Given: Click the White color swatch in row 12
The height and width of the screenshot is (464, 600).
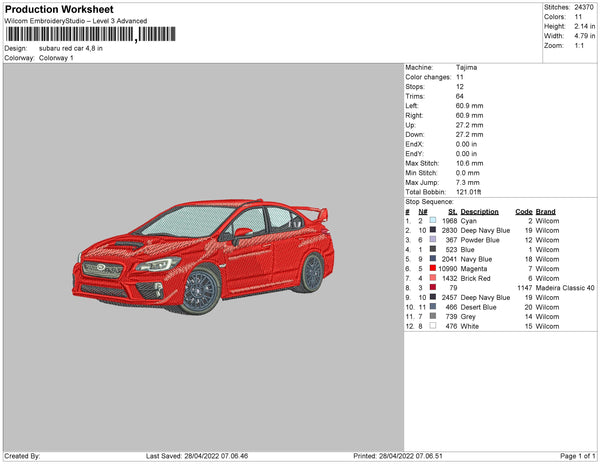Looking at the screenshot, I should point(433,326).
